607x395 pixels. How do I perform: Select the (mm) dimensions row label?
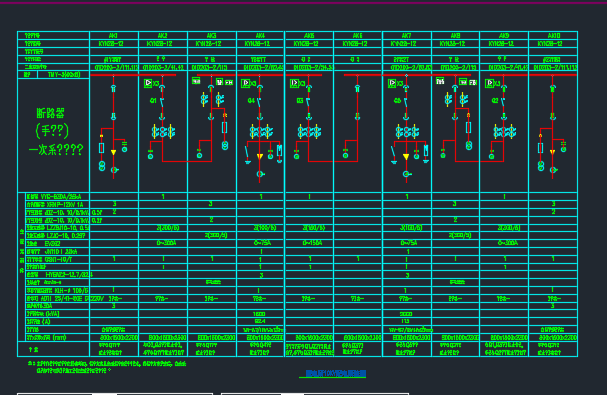tap(46, 337)
